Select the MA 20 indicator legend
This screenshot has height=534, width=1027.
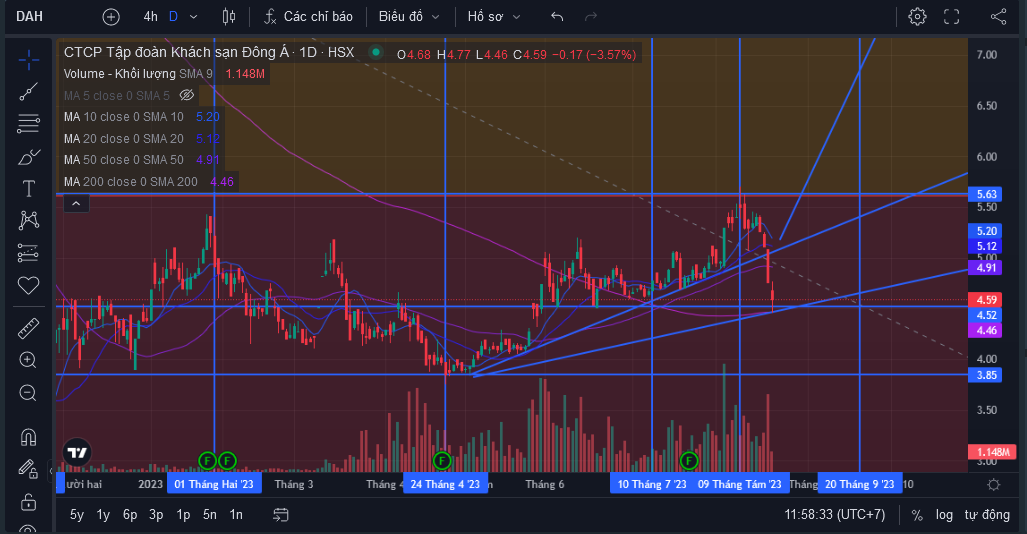tap(124, 139)
